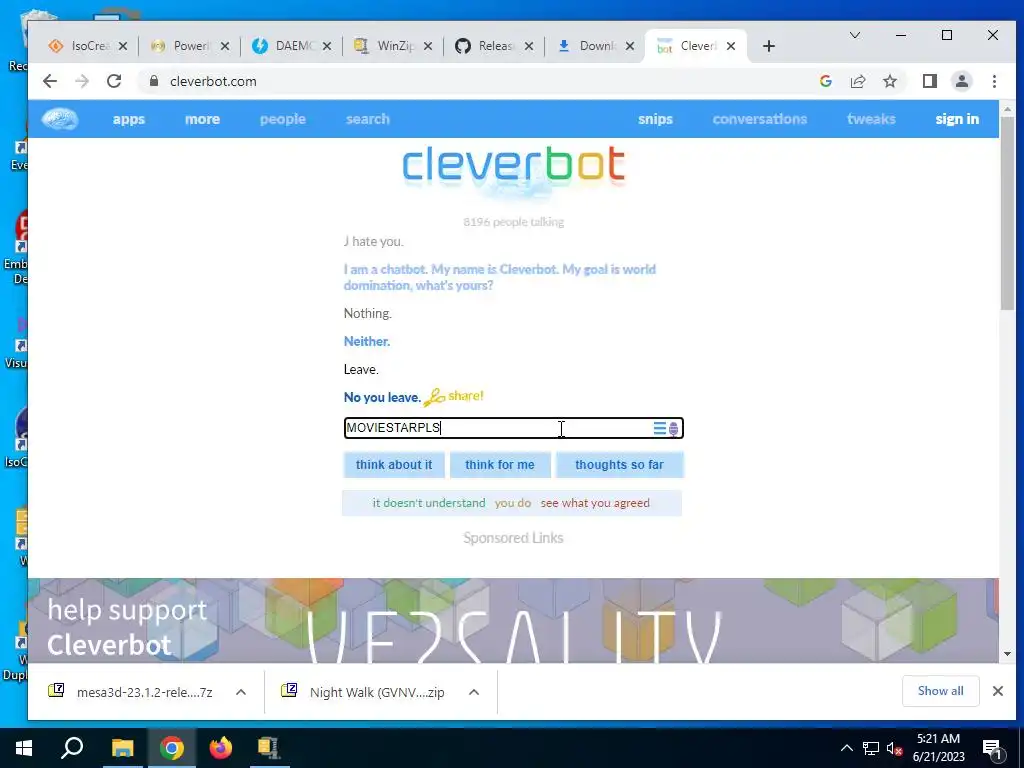
Task: Open the Windows Start menu
Action: tap(24, 748)
